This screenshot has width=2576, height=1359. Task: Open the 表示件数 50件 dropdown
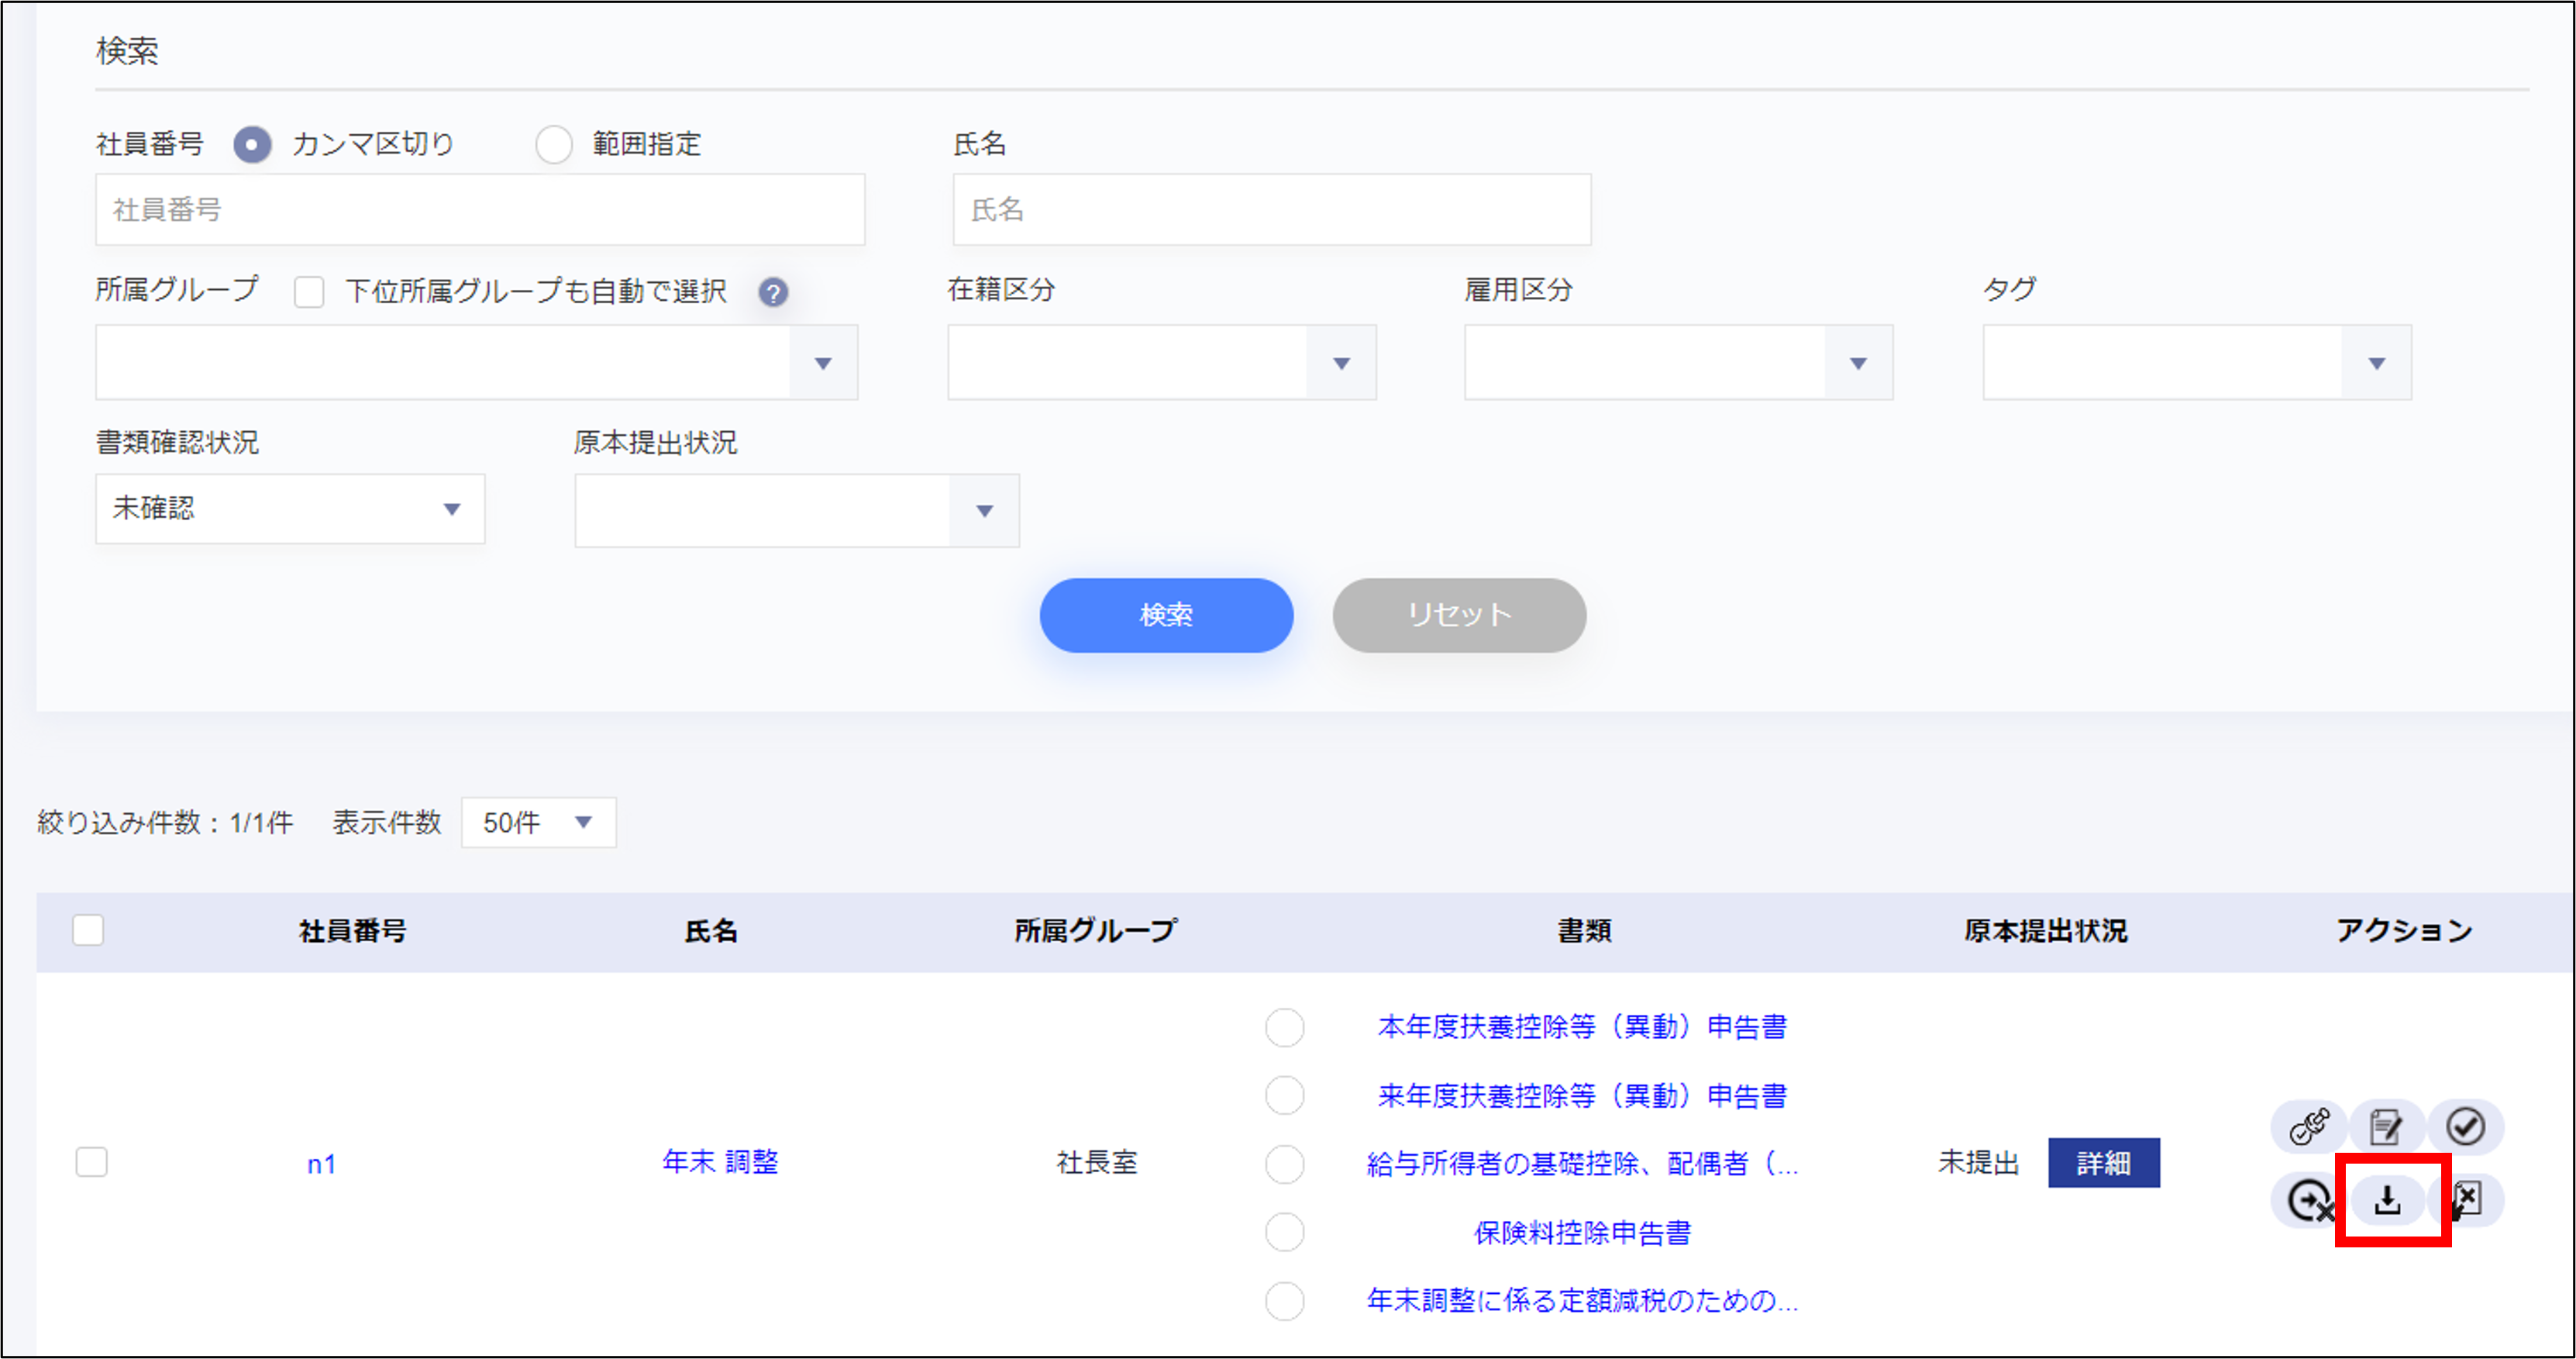click(538, 822)
